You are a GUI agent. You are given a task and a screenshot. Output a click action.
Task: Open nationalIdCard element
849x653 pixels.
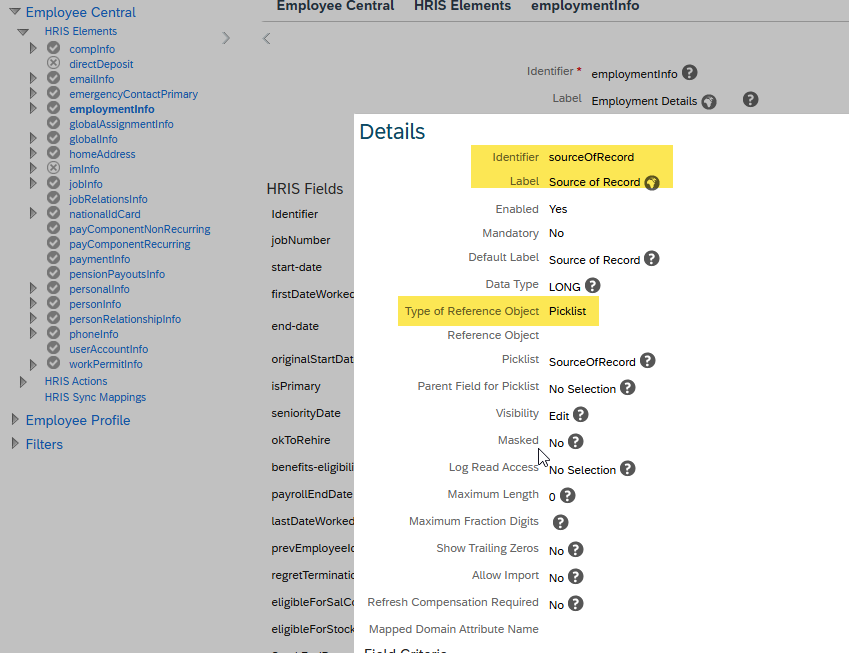click(x=105, y=214)
